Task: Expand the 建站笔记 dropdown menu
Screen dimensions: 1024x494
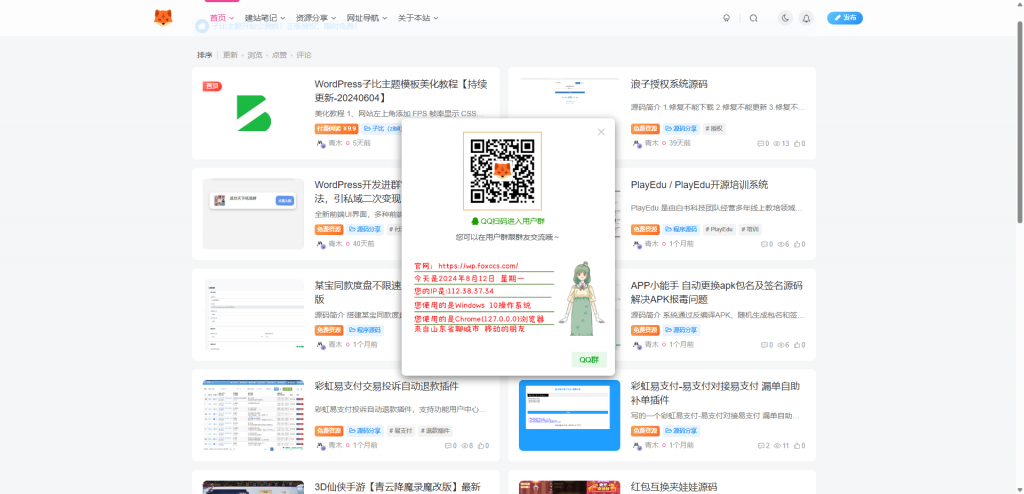Action: [264, 18]
